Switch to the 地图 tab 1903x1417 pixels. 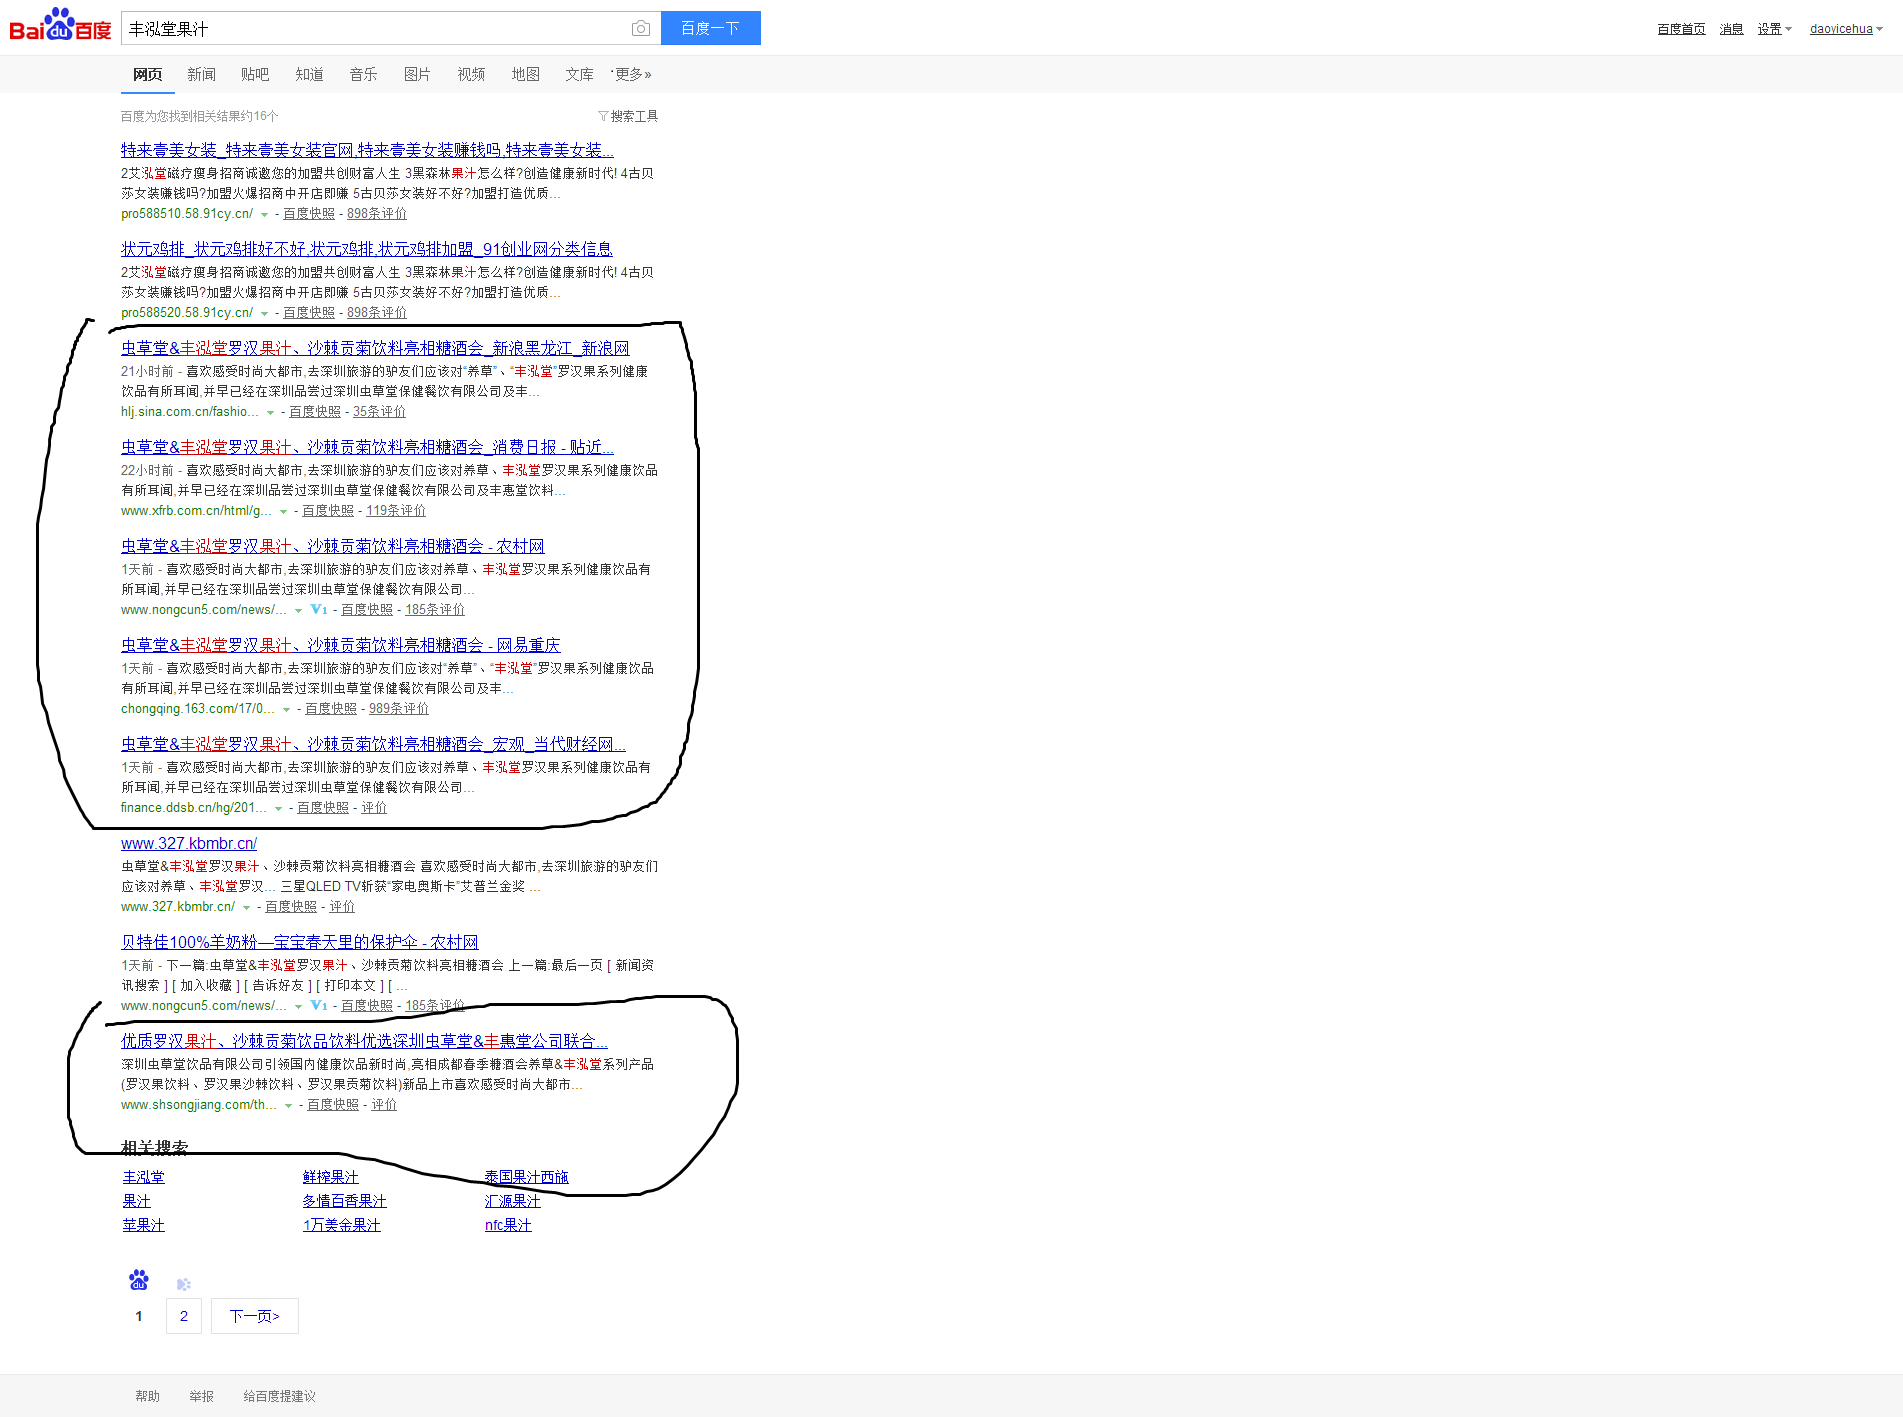526,74
